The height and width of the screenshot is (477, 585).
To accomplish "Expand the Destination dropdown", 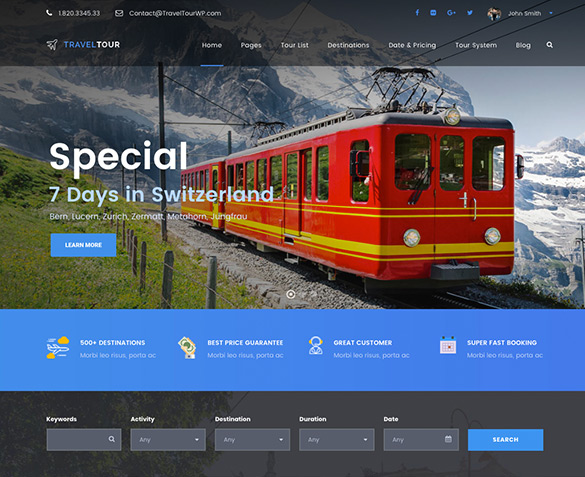I will [252, 440].
